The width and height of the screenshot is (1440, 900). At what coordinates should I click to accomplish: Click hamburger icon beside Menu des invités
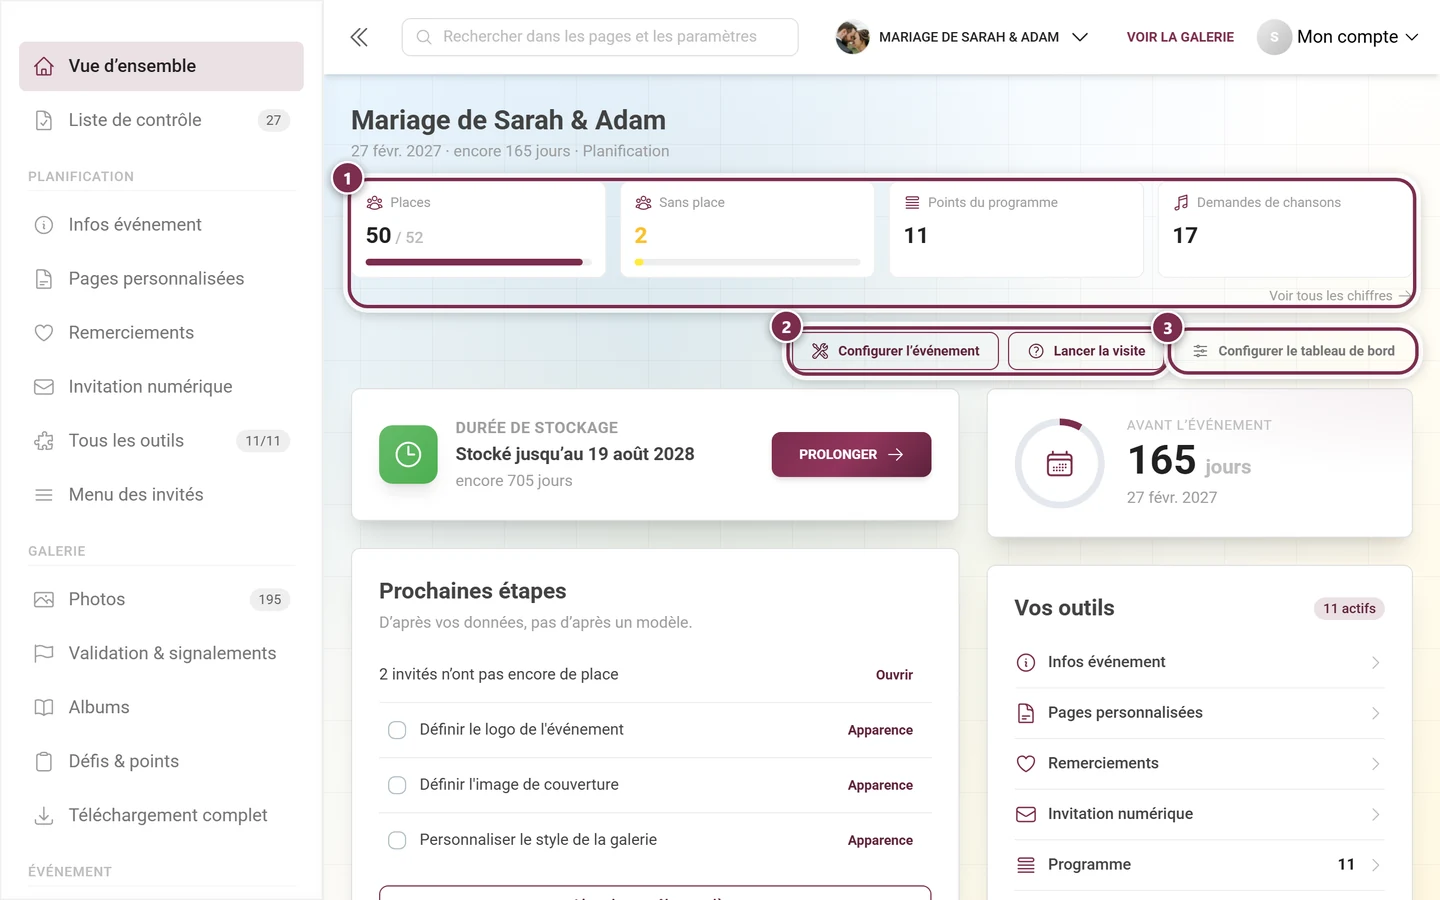click(x=44, y=495)
